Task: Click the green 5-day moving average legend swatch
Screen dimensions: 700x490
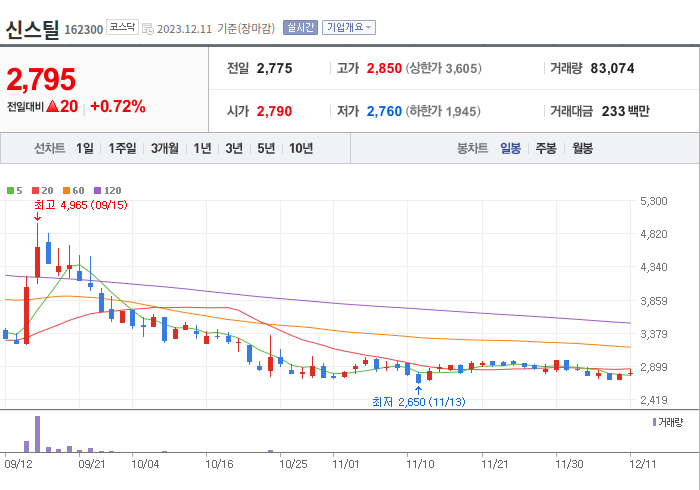Action: point(10,191)
